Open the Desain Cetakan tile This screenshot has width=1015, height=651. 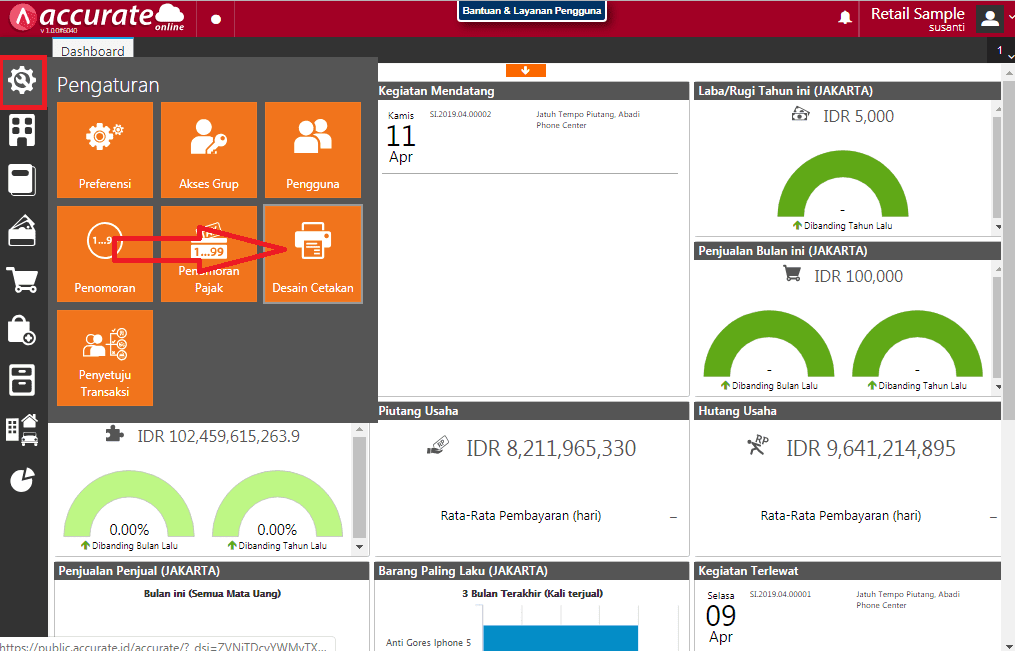(x=312, y=253)
